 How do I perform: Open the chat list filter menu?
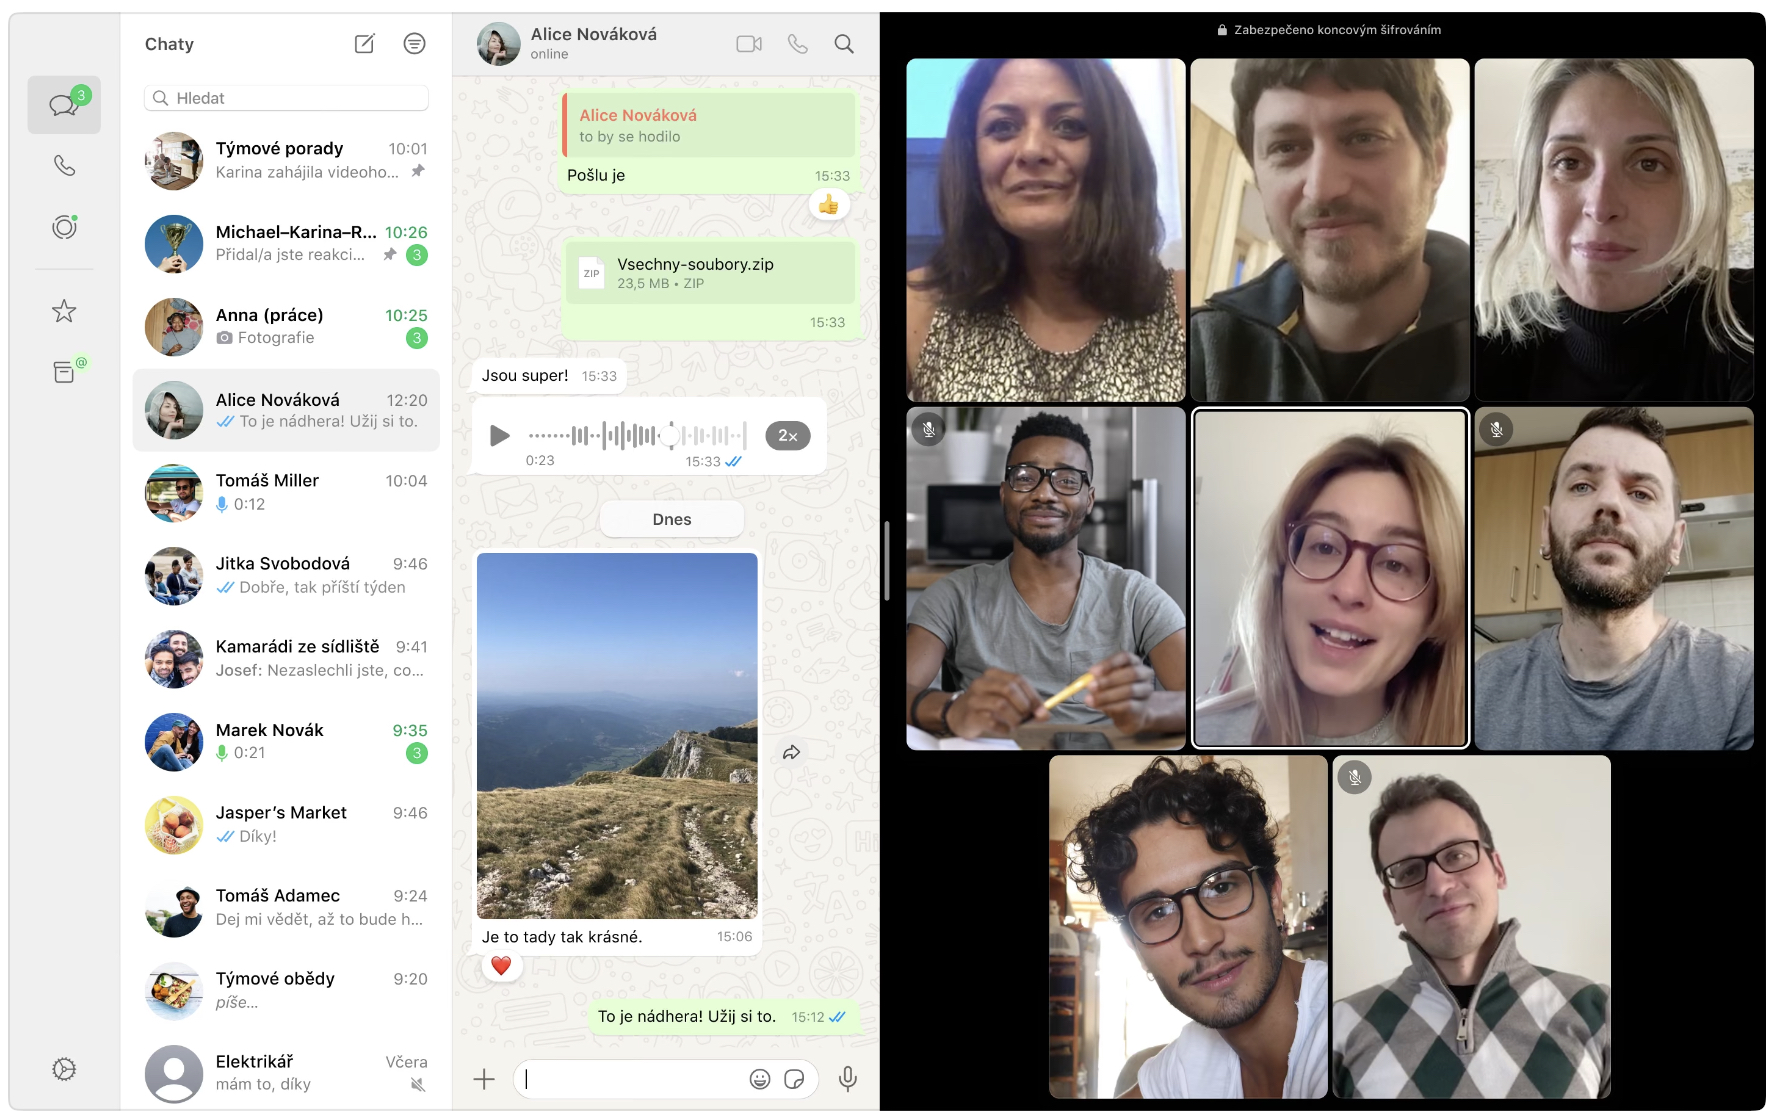point(414,43)
